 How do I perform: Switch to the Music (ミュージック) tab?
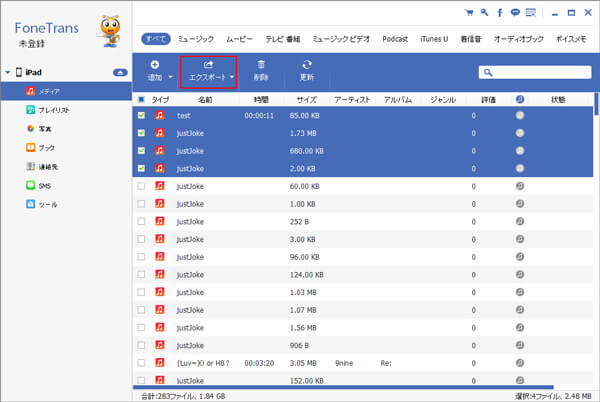tap(196, 39)
